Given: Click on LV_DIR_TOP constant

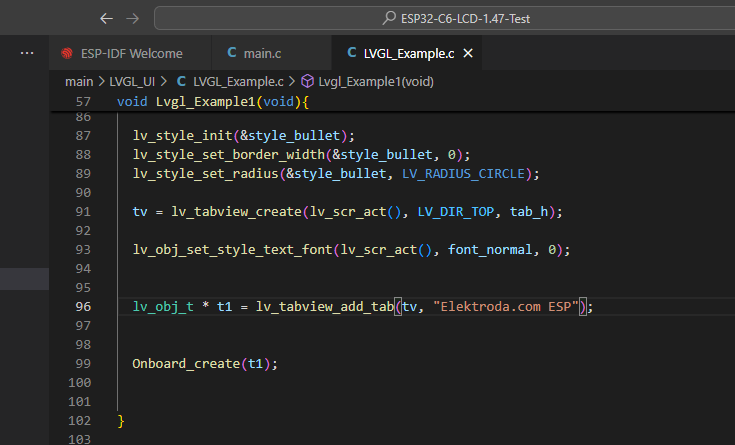Looking at the screenshot, I should 456,211.
